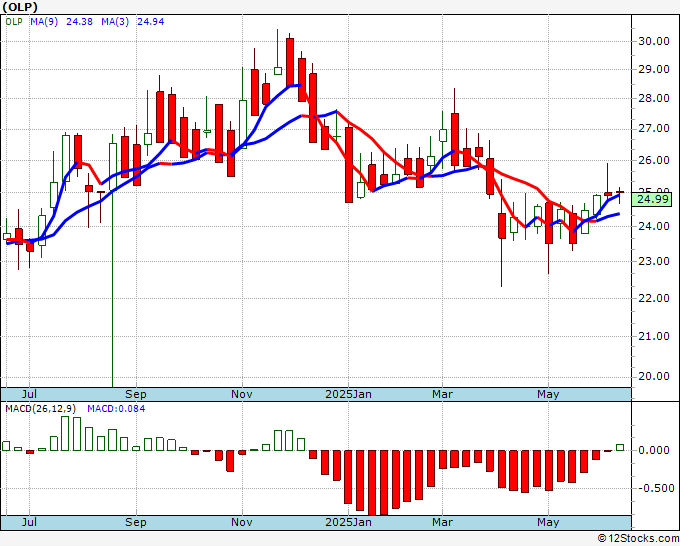Click the (OLP) ticker title

(x=20, y=7)
